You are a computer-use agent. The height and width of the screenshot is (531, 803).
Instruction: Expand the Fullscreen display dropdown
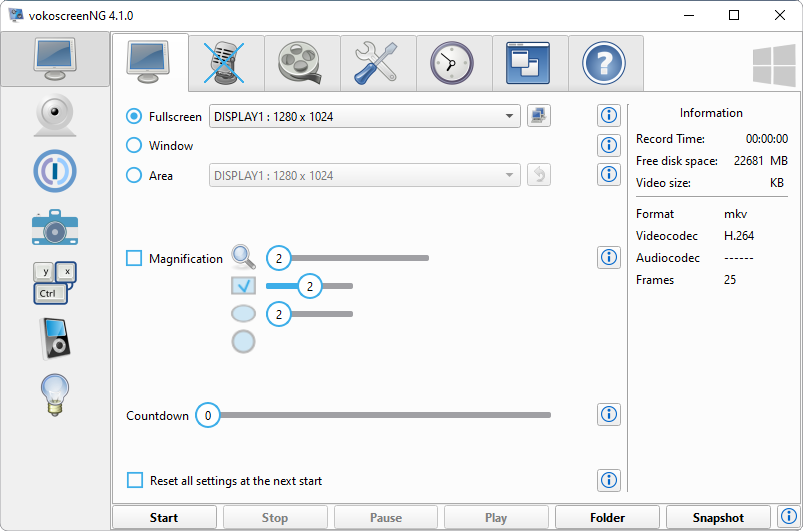364,116
